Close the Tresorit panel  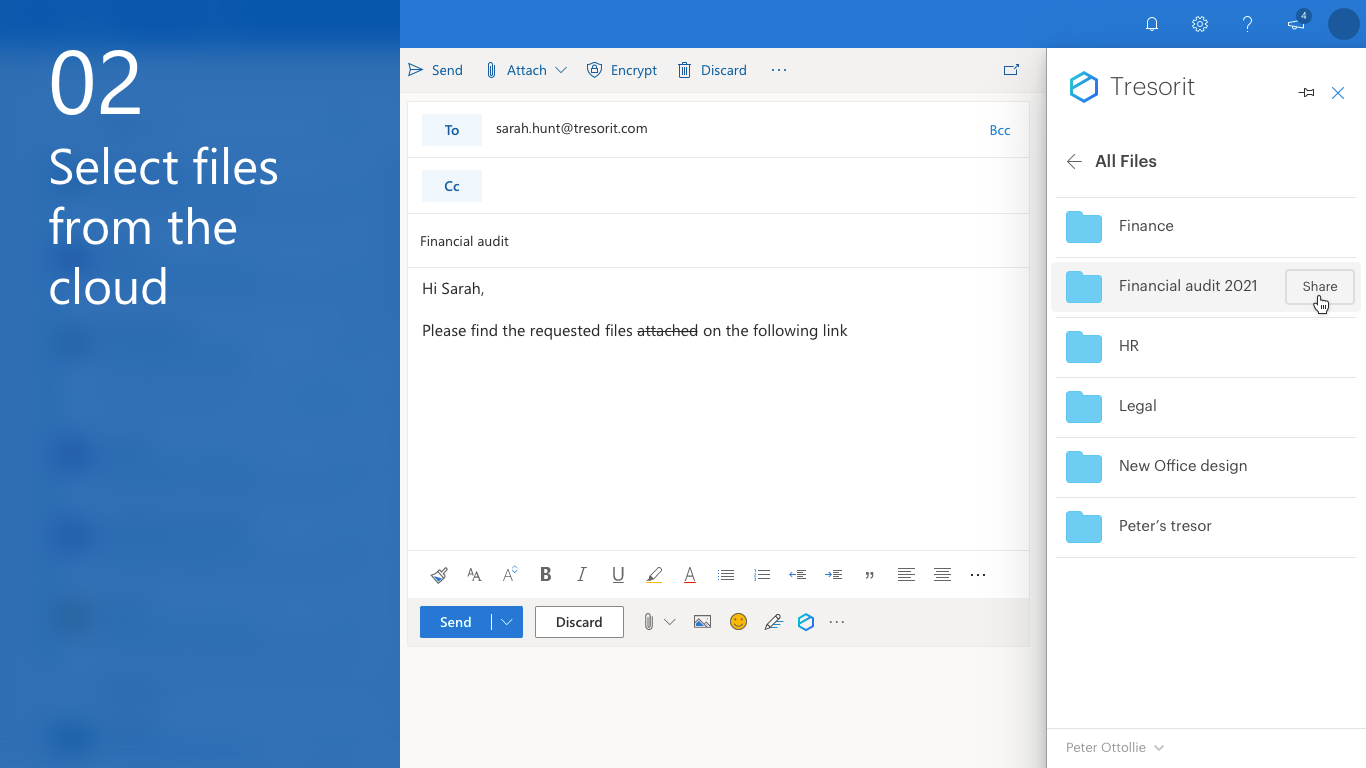tap(1338, 93)
